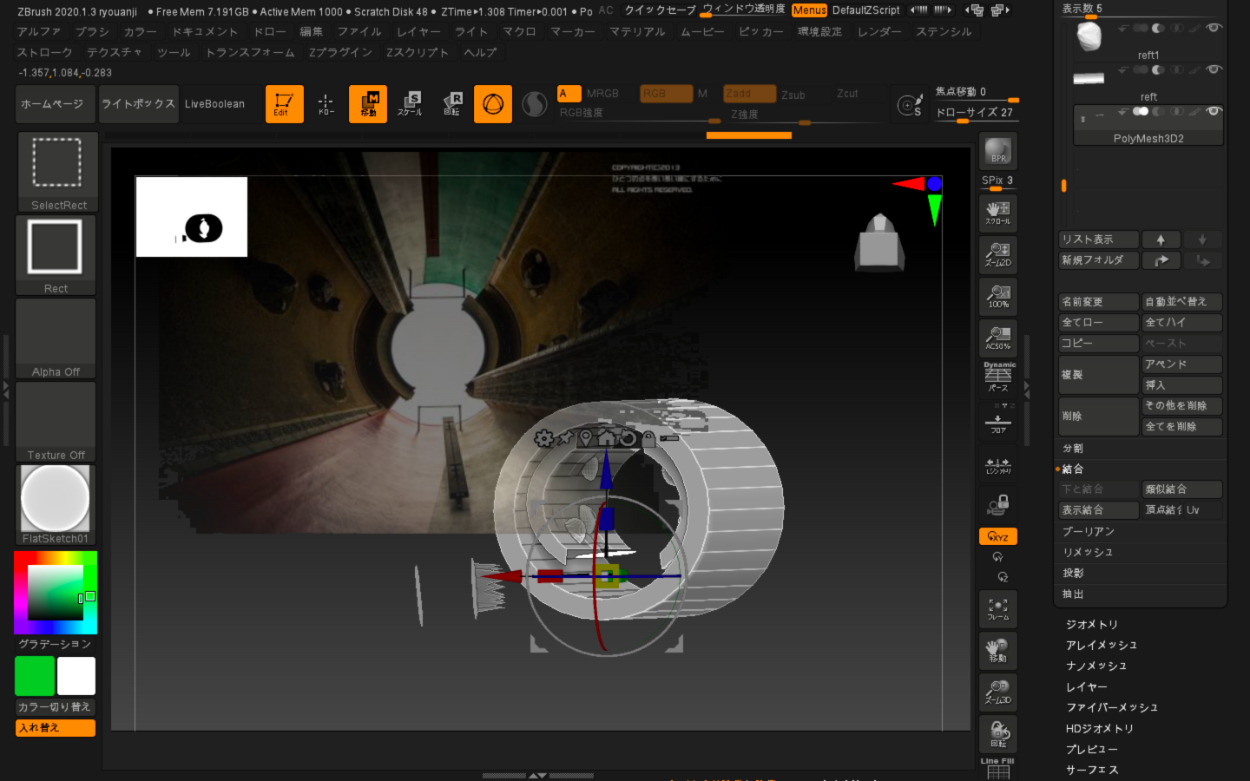This screenshot has width=1250, height=781.
Task: Open the Zプラグイン menu
Action: (340, 52)
